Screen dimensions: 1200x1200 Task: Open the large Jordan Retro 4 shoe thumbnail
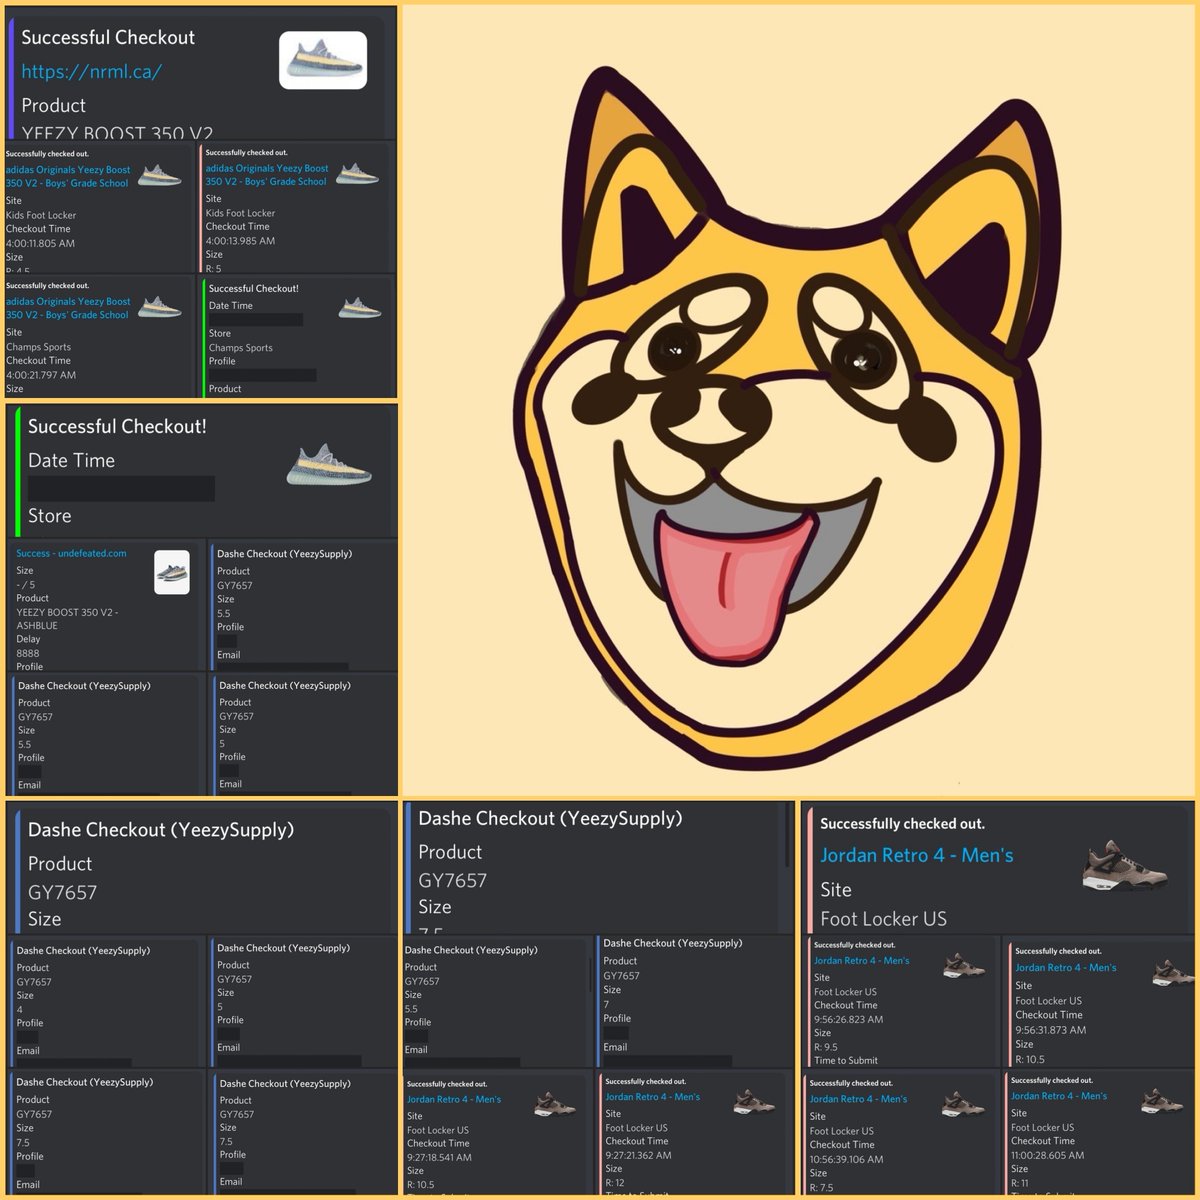(x=1125, y=866)
